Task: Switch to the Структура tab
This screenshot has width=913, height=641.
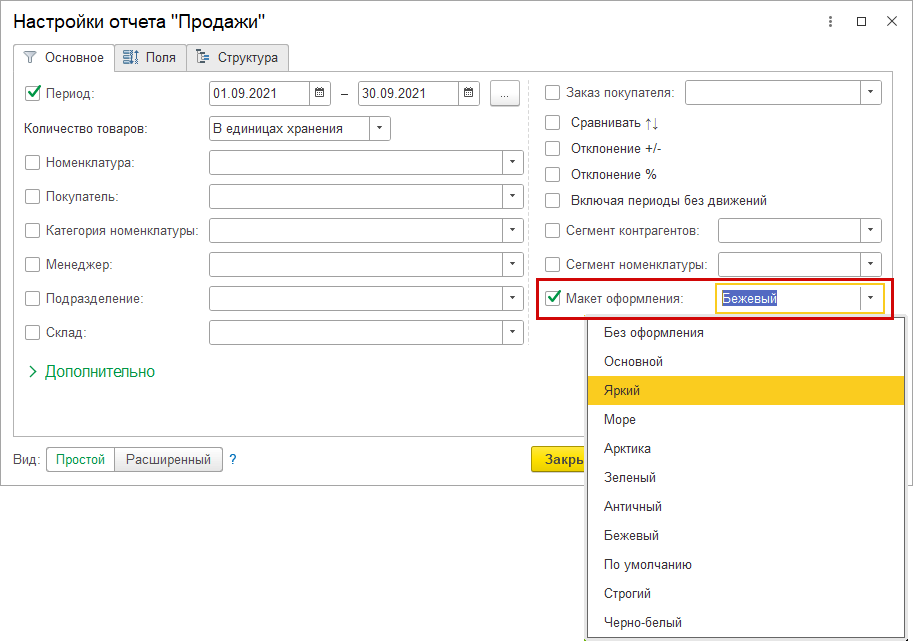Action: coord(238,57)
